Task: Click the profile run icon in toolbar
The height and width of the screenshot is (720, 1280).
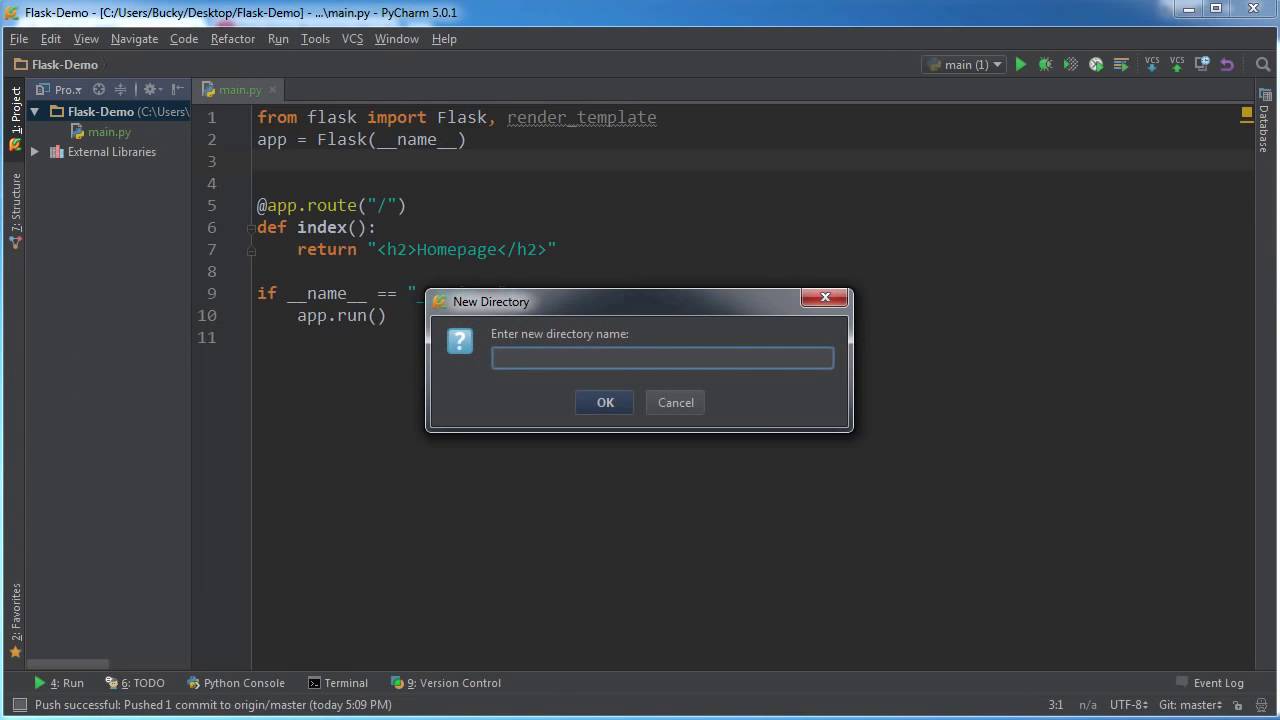Action: tap(1096, 64)
